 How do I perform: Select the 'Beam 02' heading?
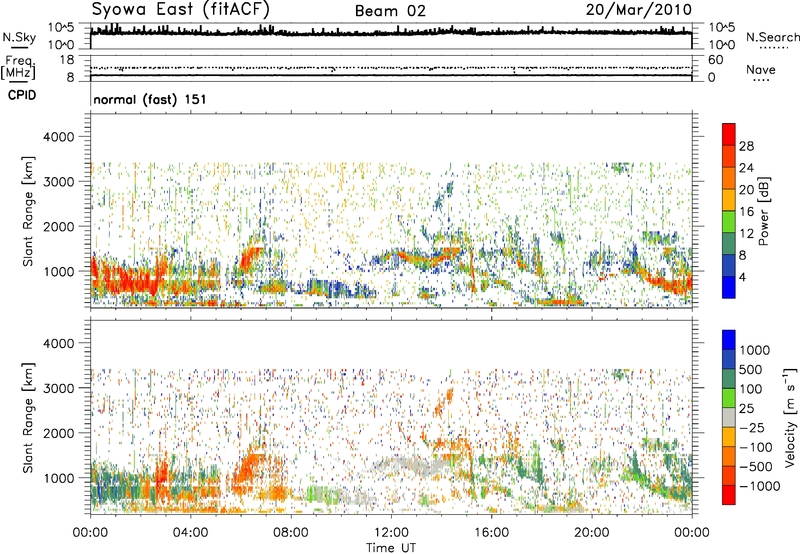point(390,11)
